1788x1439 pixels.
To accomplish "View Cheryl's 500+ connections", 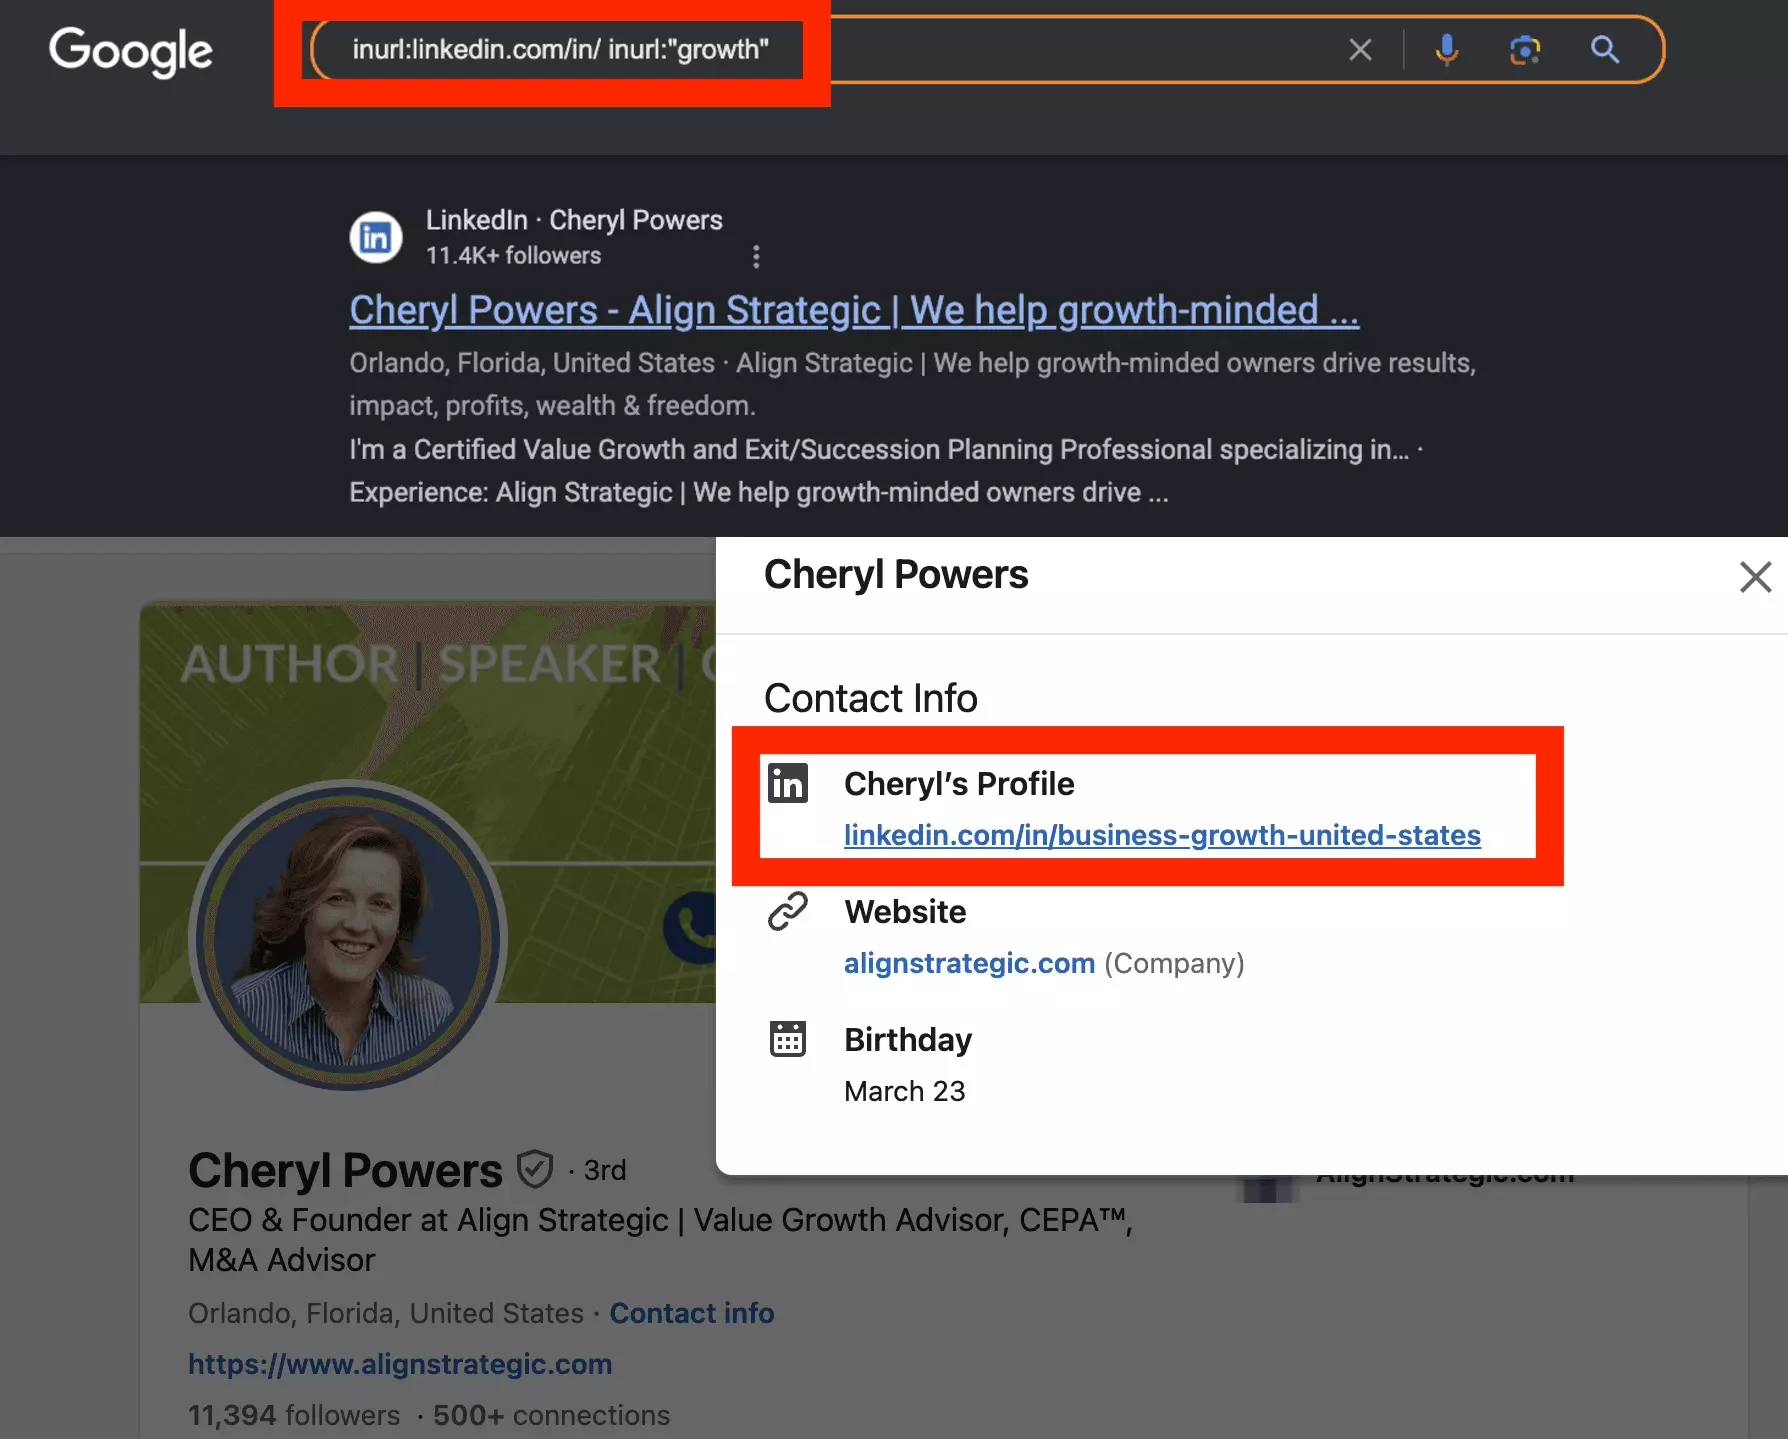I will point(551,1415).
